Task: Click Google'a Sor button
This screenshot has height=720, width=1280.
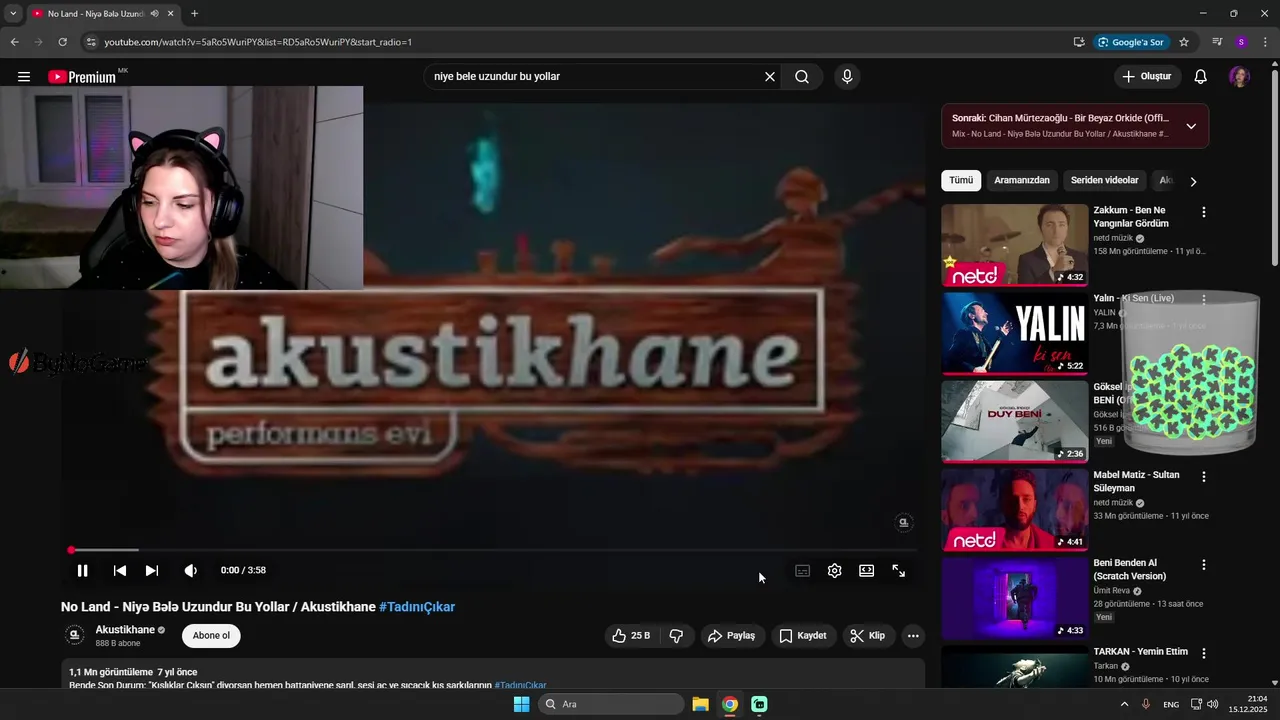Action: 1131,42
